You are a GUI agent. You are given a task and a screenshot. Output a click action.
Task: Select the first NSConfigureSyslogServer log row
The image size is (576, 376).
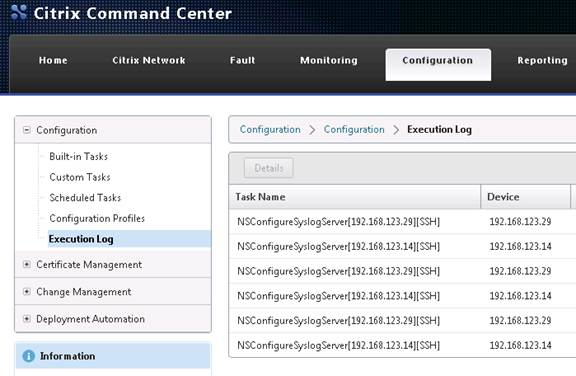402,221
